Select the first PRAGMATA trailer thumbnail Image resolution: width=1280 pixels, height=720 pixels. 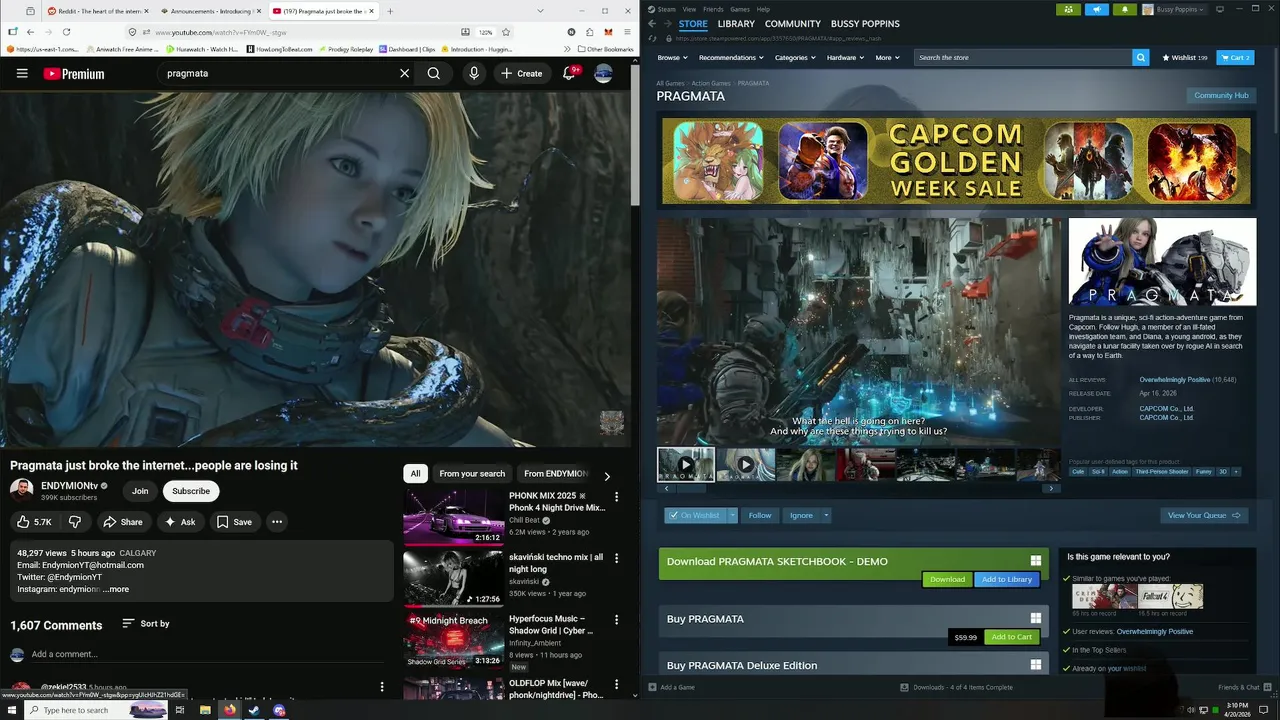686,464
